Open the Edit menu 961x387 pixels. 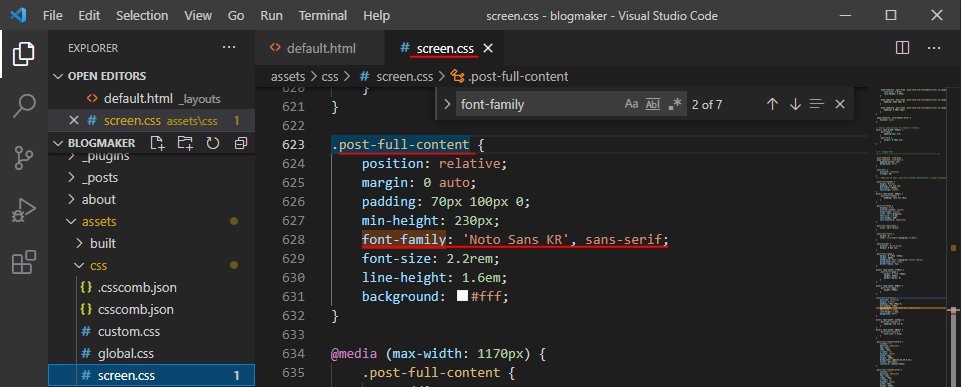89,15
